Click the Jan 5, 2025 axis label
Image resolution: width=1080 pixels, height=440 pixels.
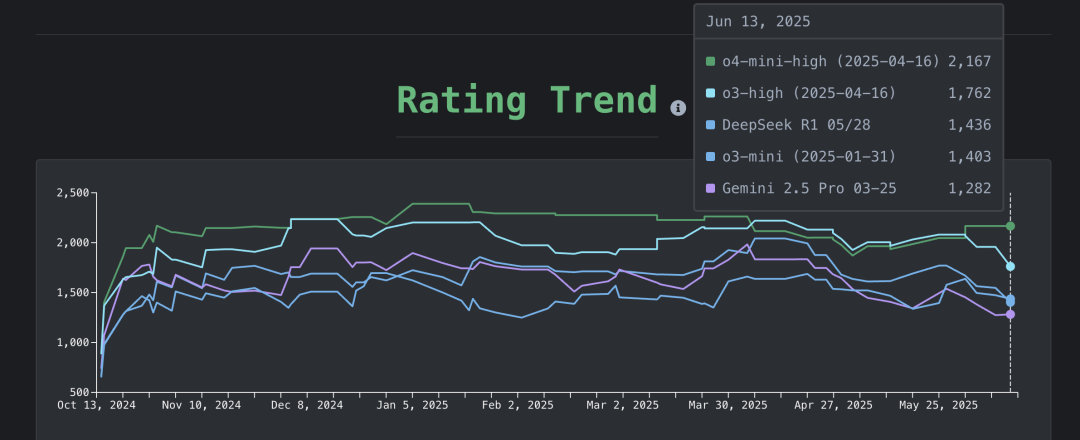[x=412, y=406]
